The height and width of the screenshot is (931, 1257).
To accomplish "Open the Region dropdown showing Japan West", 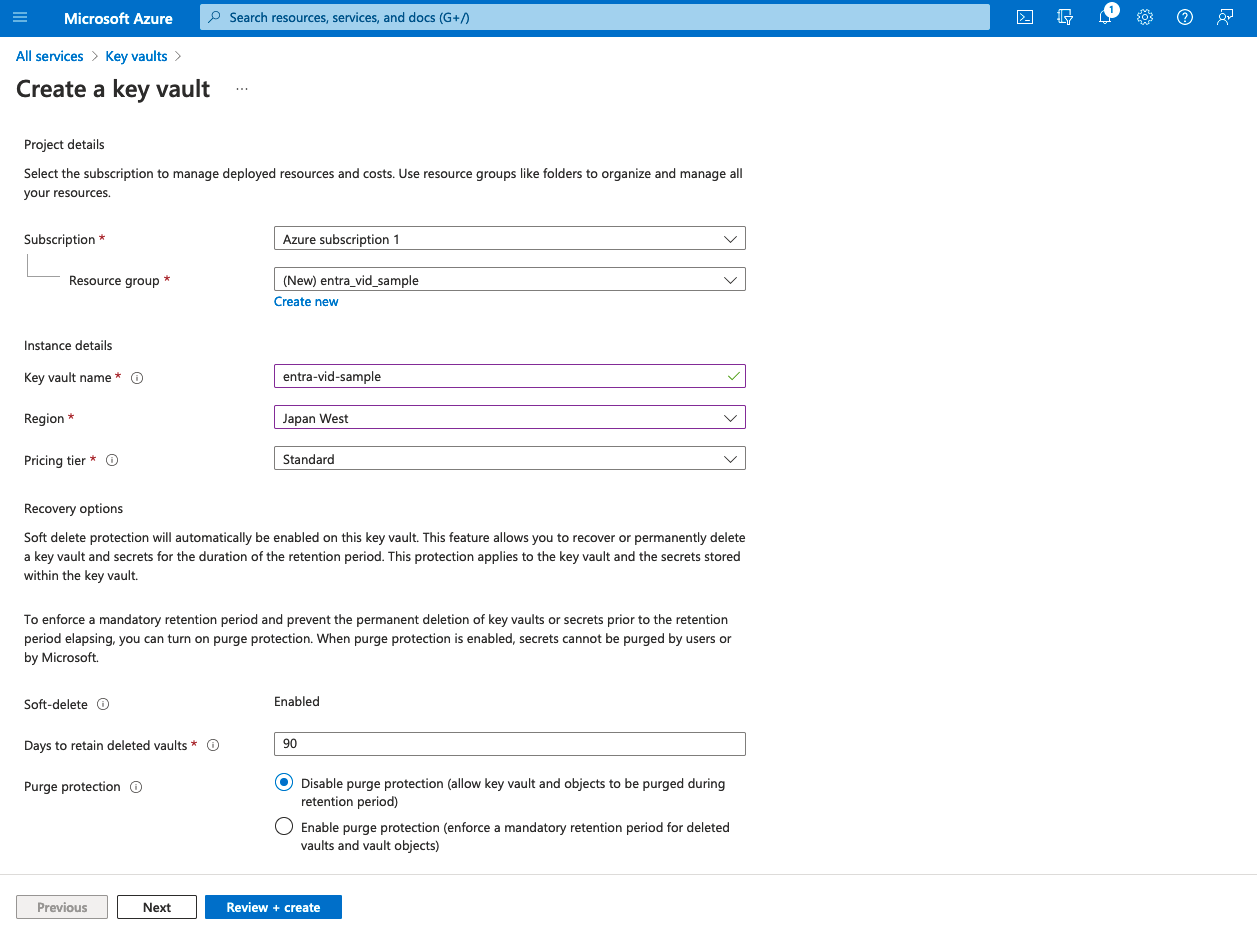I will (x=509, y=418).
